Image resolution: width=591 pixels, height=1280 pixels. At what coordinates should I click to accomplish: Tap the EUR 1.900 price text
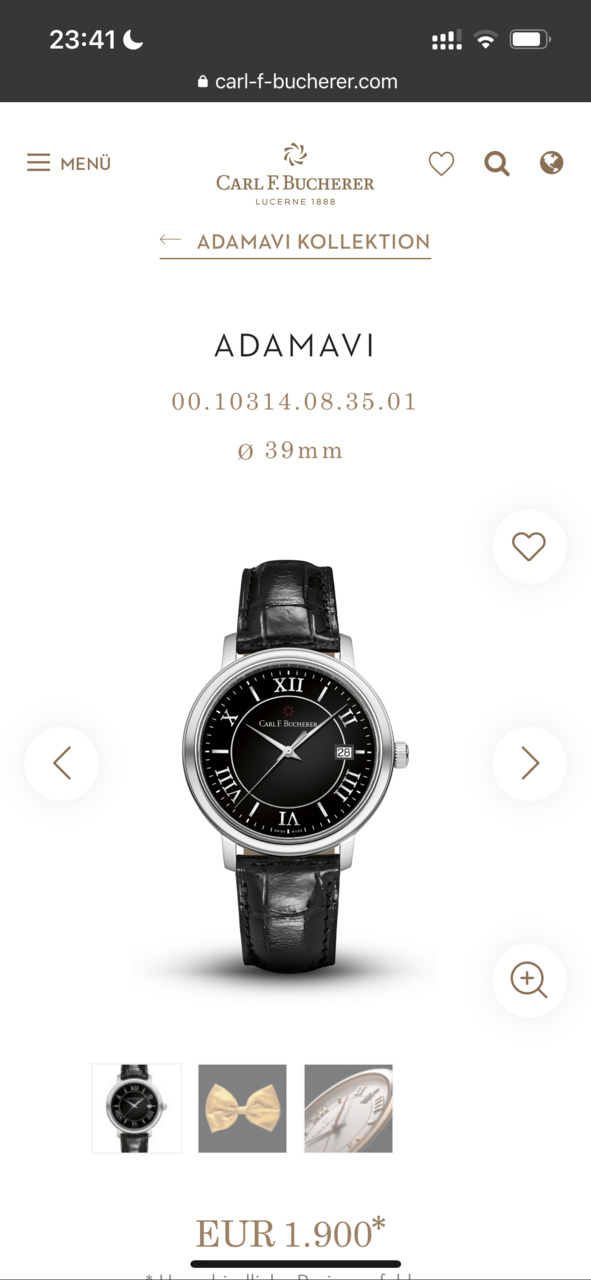tap(290, 1233)
